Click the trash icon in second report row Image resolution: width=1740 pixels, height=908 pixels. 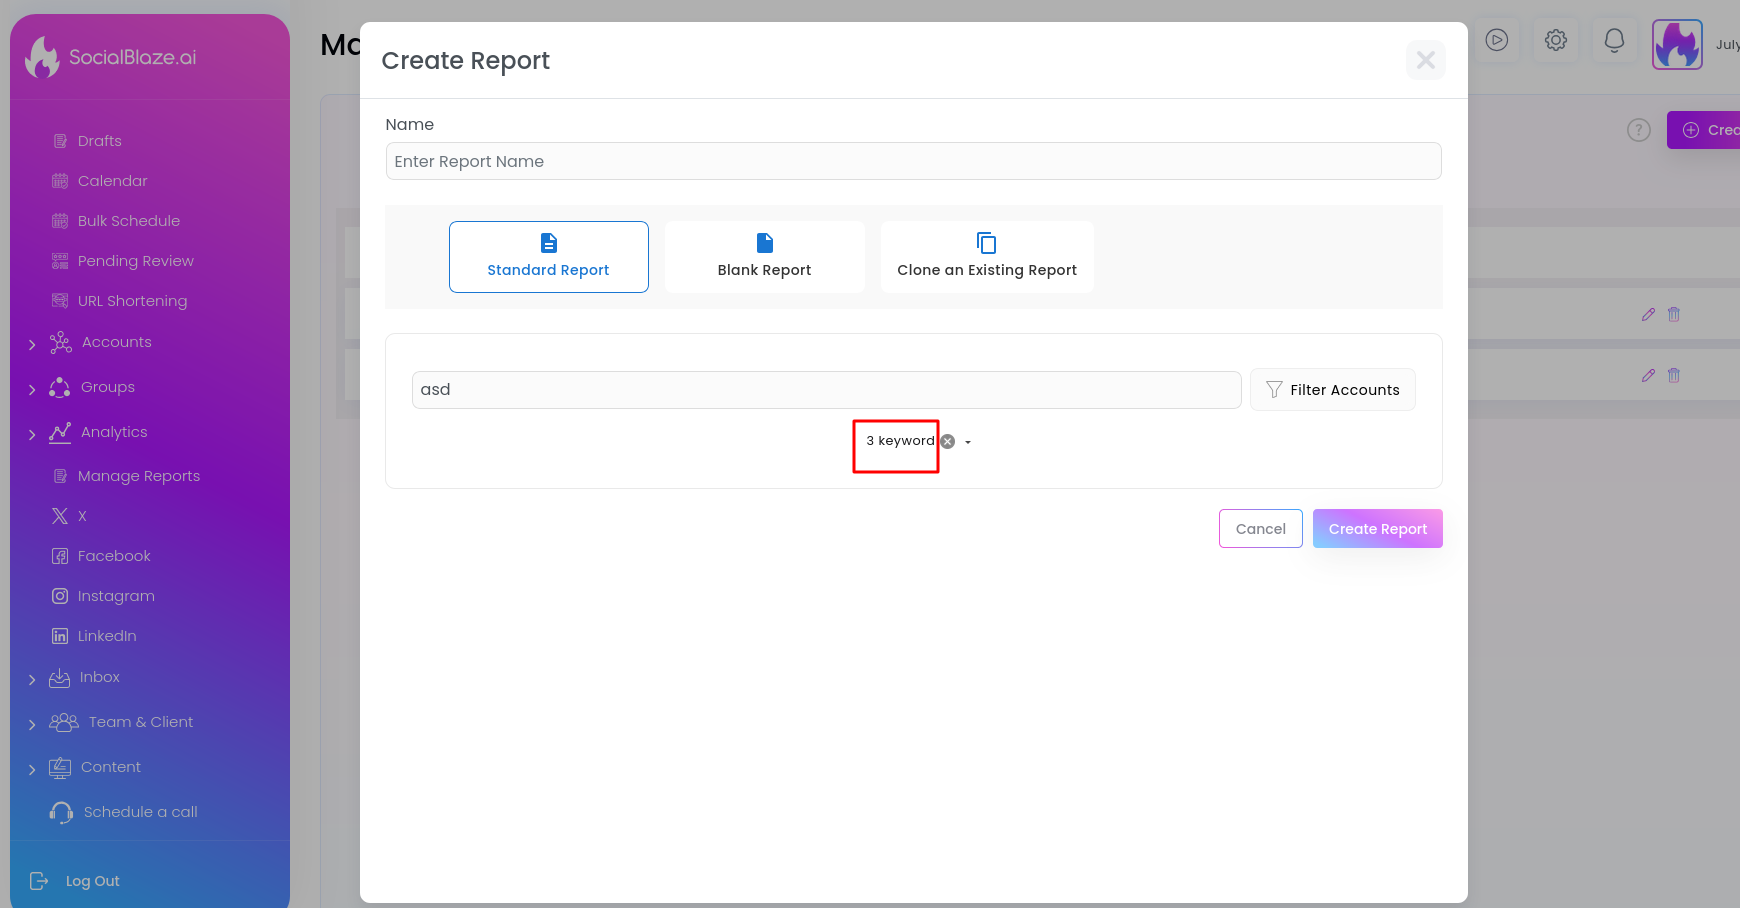1674,375
